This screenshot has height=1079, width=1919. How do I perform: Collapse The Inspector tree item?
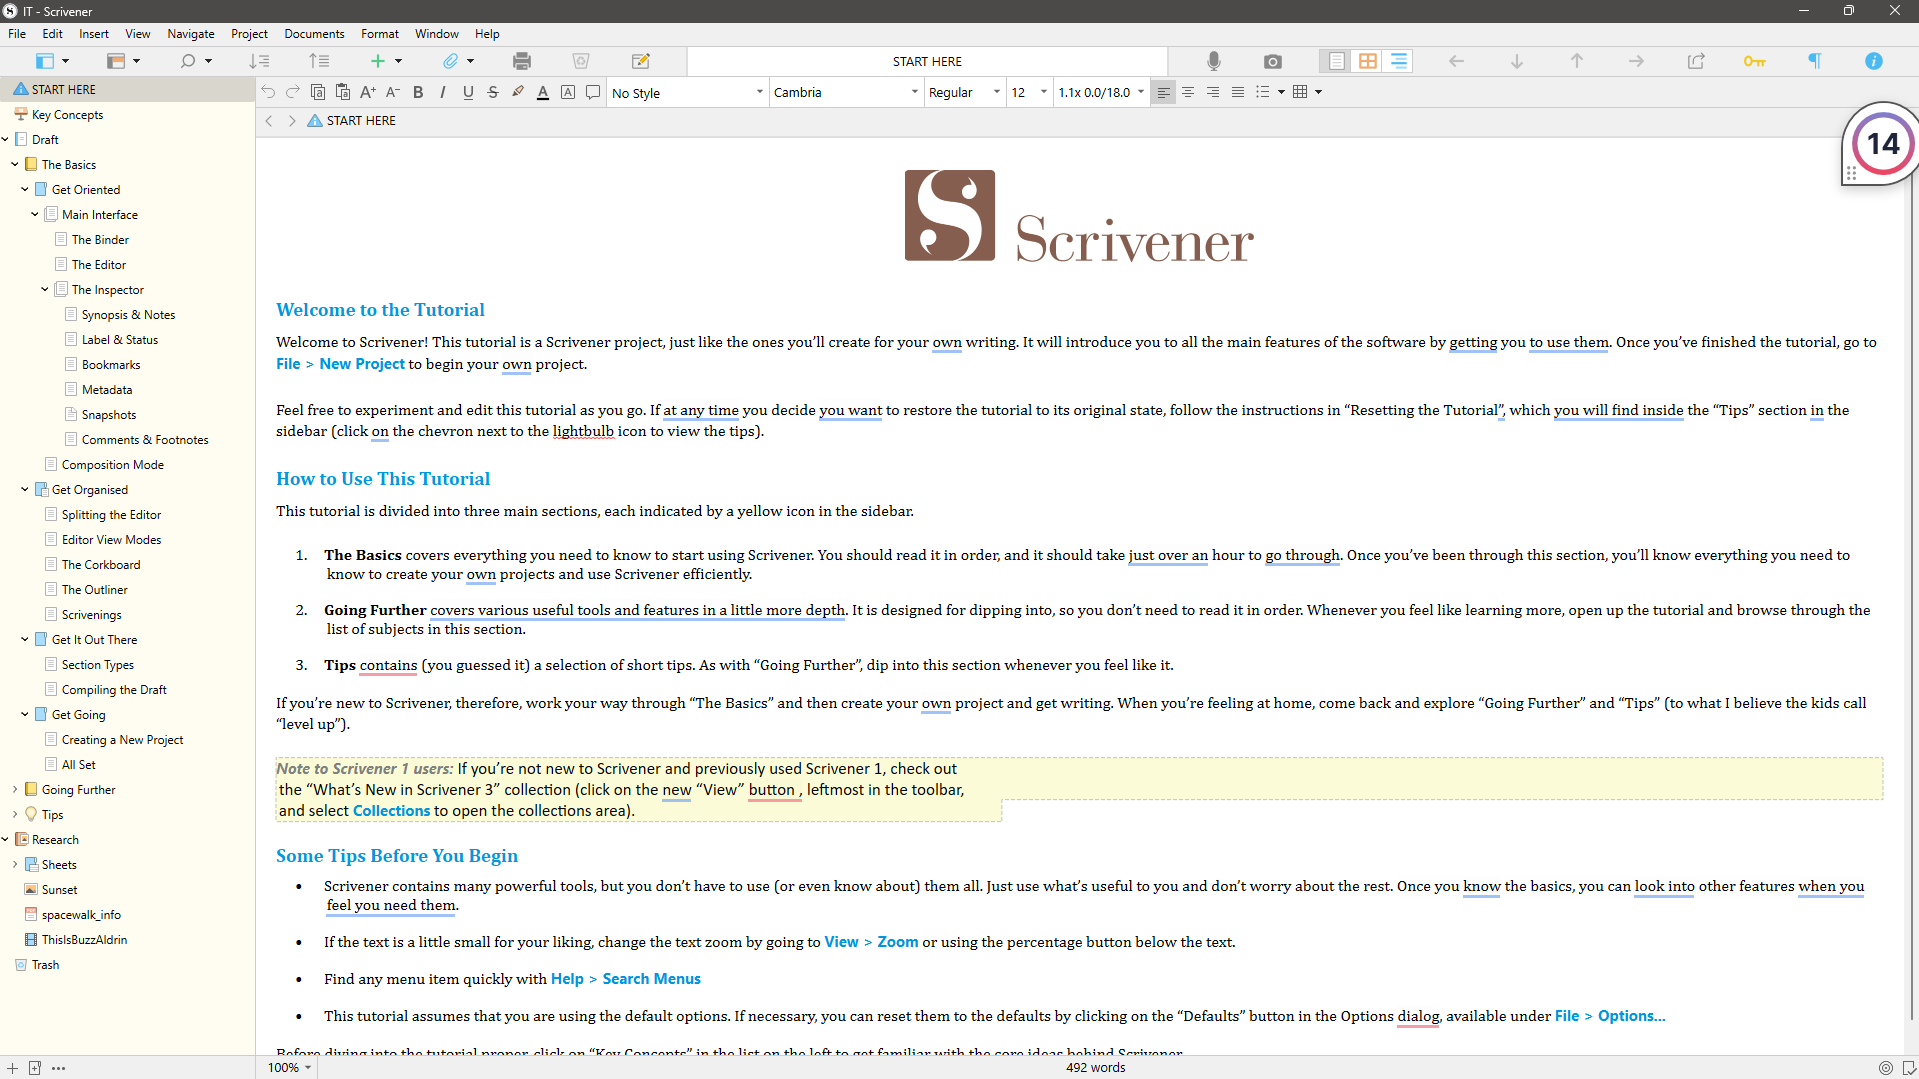pos(45,290)
